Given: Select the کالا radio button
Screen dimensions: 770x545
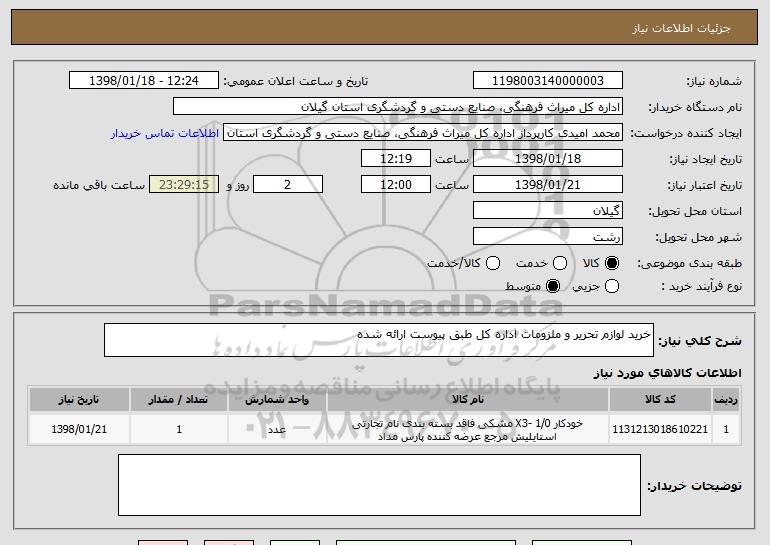Looking at the screenshot, I should click(x=611, y=263).
